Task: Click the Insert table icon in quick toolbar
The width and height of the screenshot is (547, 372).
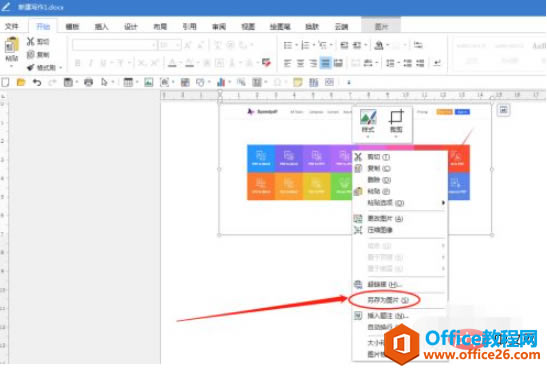Action: (128, 82)
